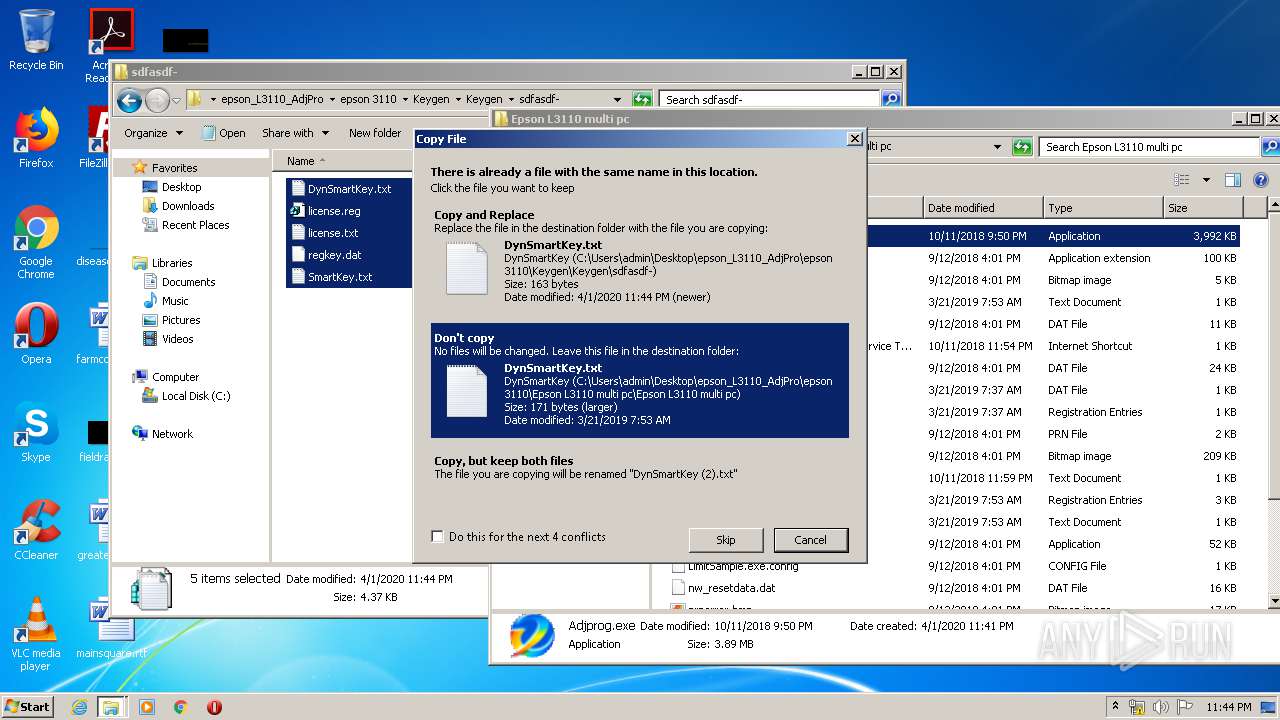Open Google Chrome desktop shortcut
Screen dimensions: 1280x720
pos(36,243)
